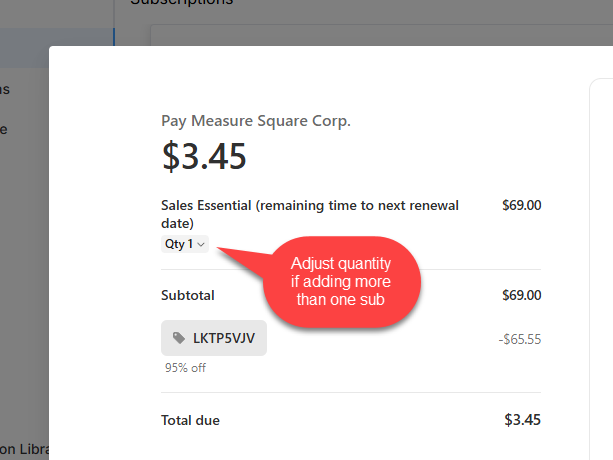Select the LKTP5VJV promo code chip
Screen dimensions: 613x460
(x=214, y=338)
